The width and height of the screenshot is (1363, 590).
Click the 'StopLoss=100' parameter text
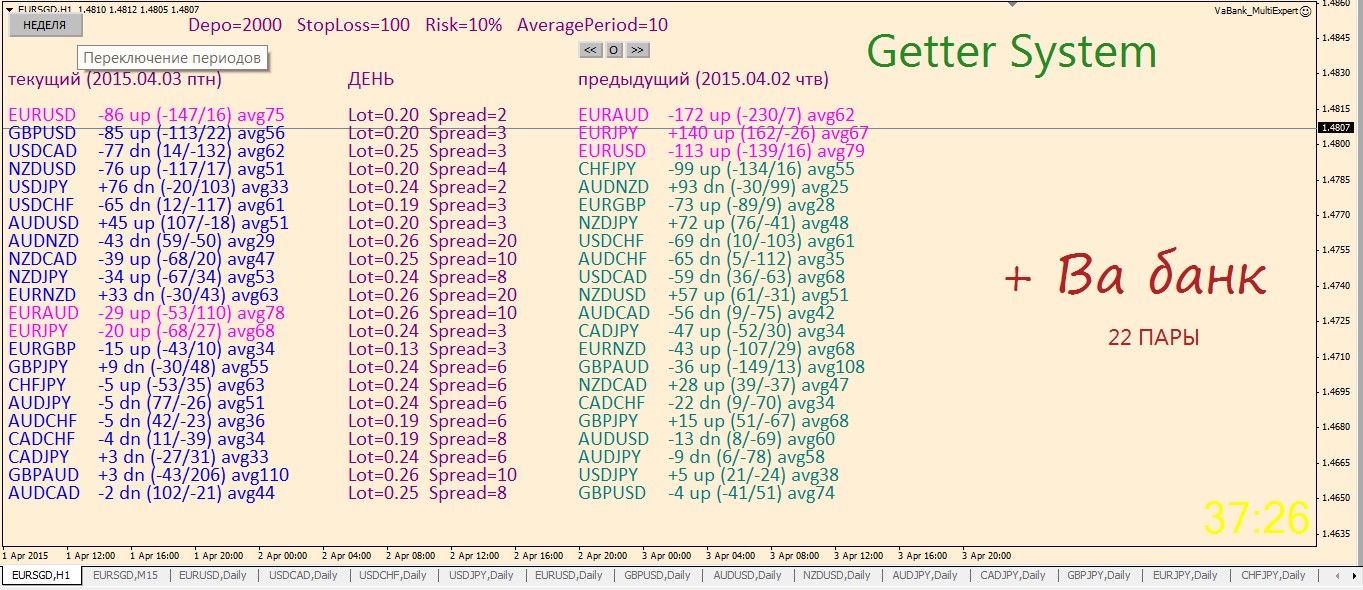(x=353, y=25)
